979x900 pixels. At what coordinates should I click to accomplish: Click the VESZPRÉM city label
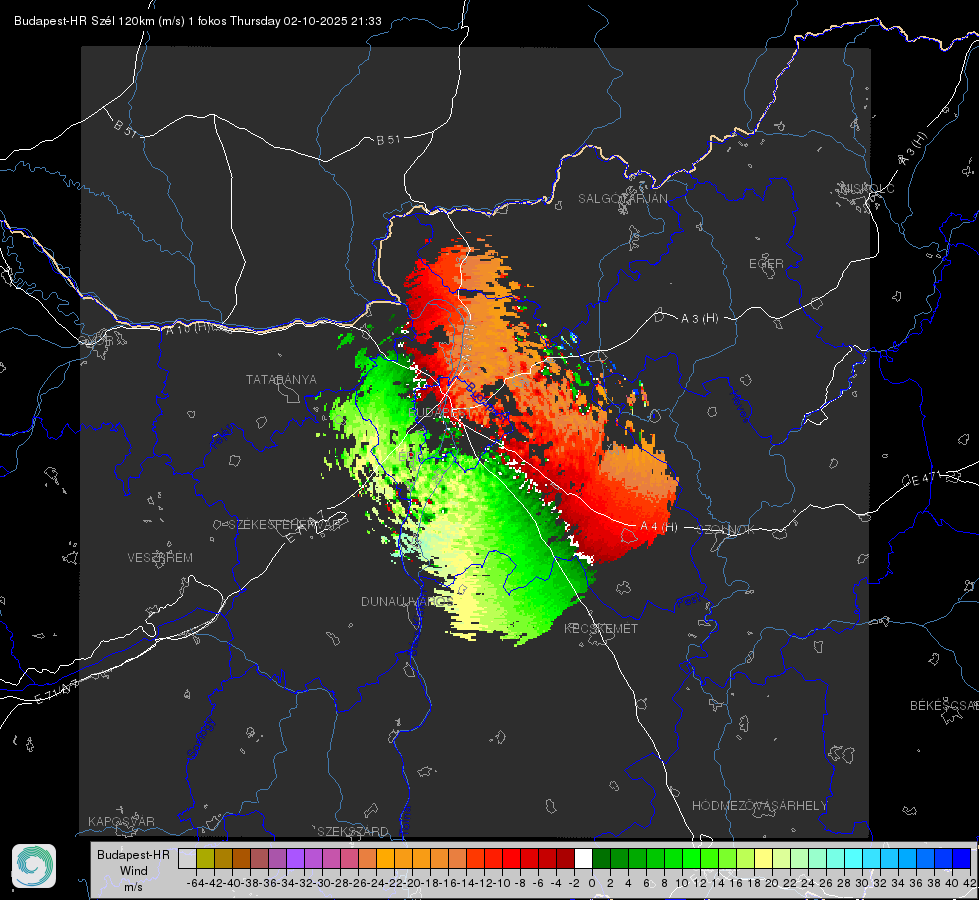160,558
